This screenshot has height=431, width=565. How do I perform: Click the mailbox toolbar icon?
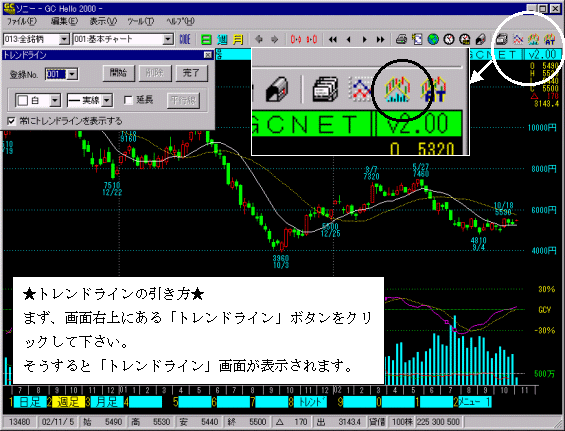481,39
